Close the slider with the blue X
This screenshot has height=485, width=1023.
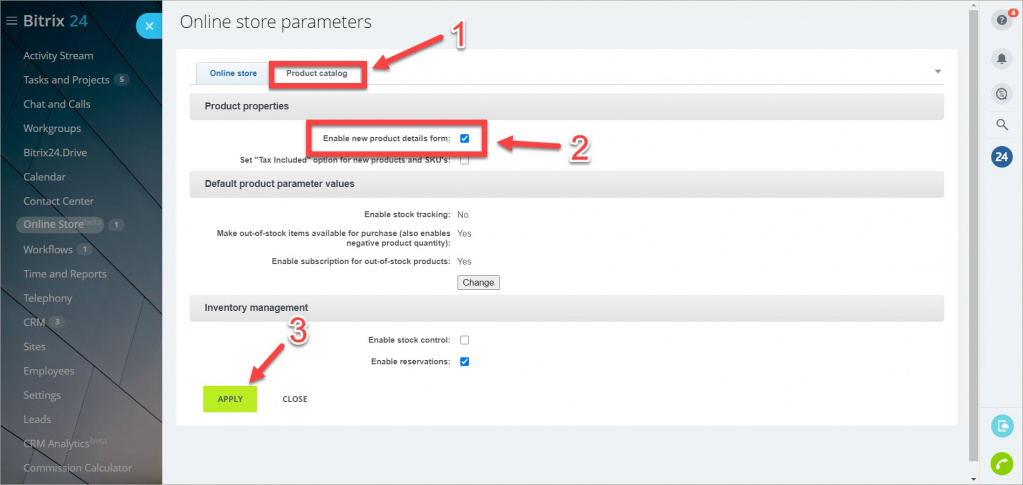(x=149, y=26)
